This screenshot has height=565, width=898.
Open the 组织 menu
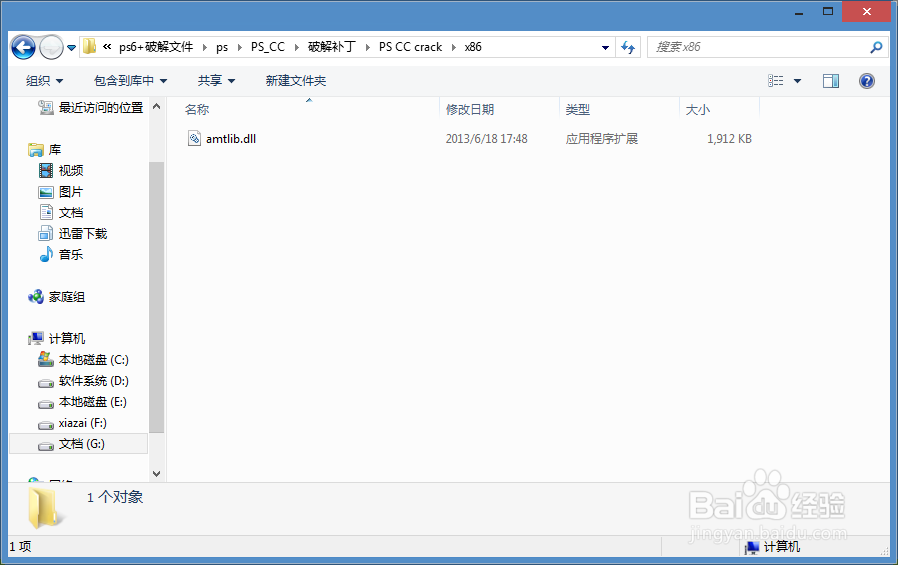pyautogui.click(x=44, y=81)
